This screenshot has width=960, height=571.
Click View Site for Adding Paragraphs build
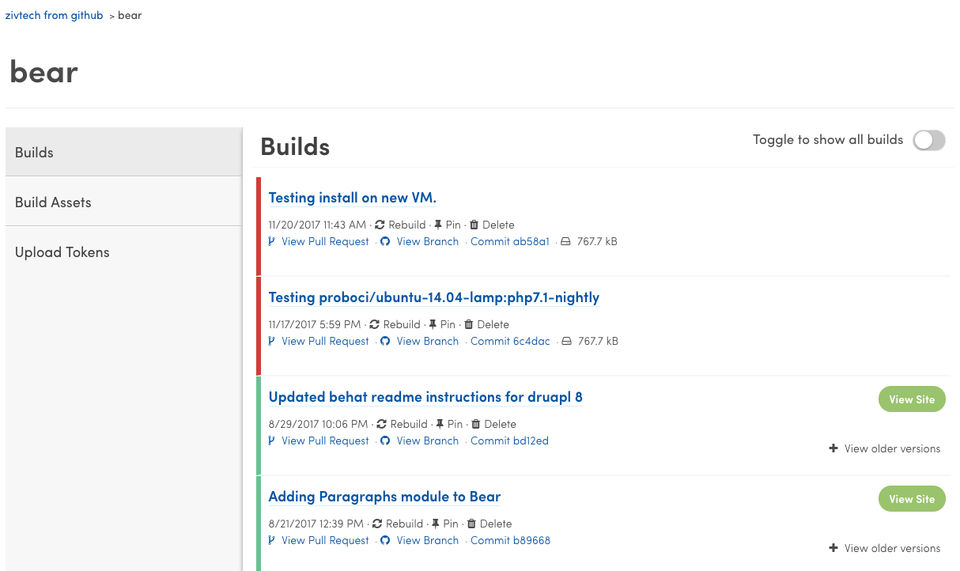(x=911, y=499)
